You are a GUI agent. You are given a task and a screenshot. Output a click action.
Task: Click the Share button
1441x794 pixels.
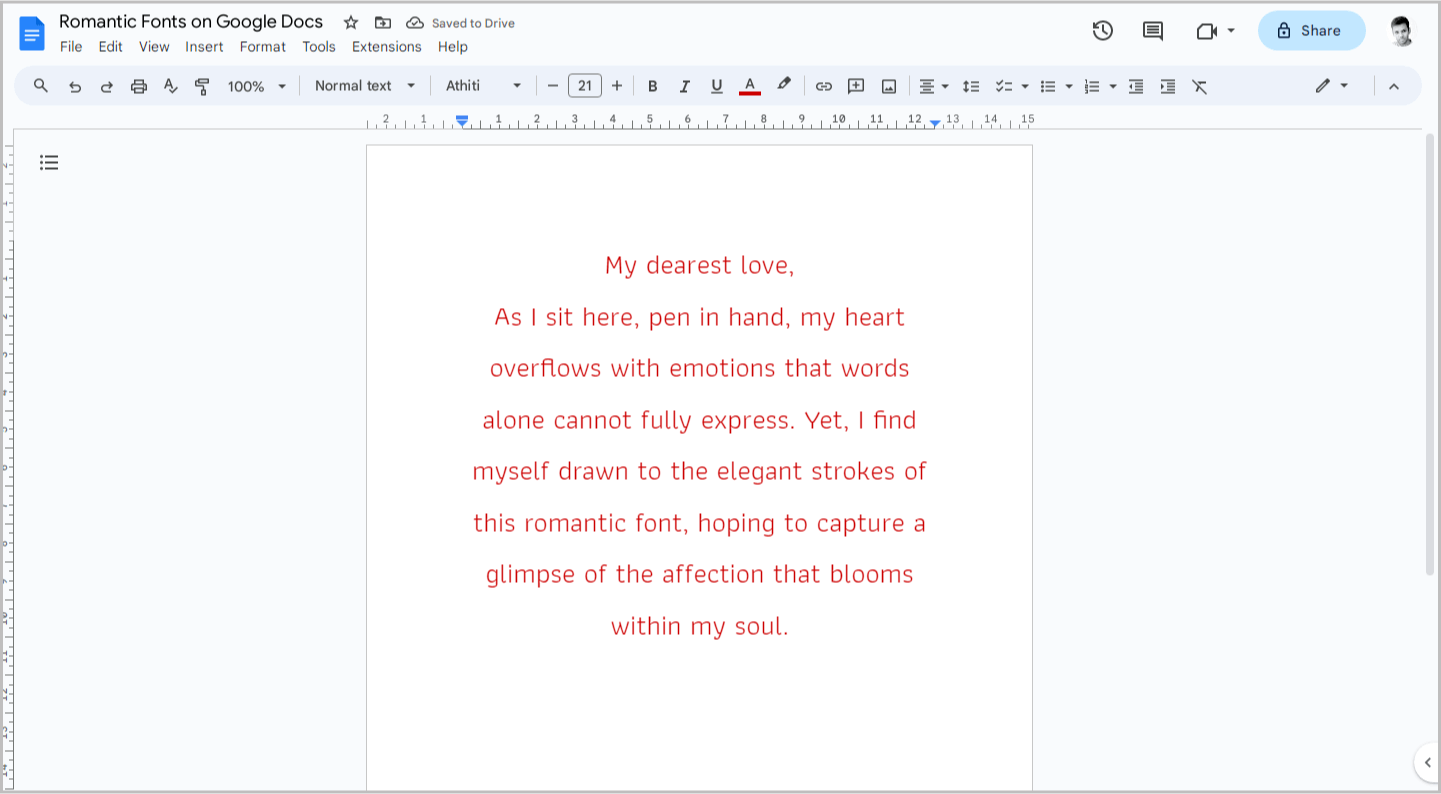1311,31
